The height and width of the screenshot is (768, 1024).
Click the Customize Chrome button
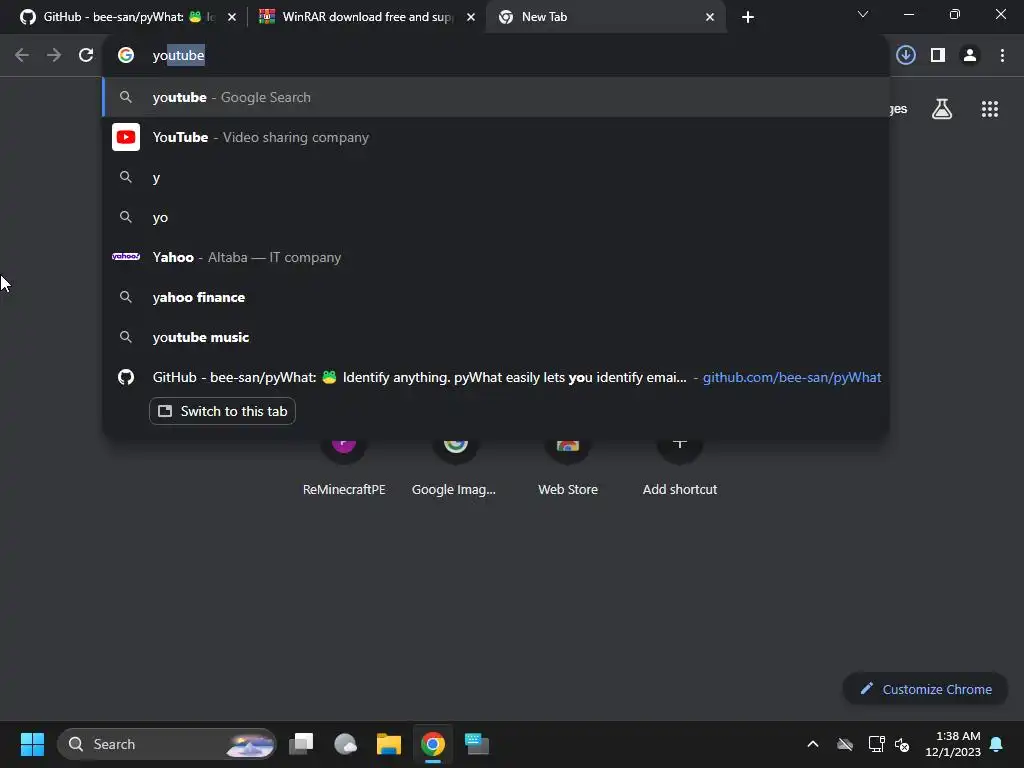tap(925, 689)
